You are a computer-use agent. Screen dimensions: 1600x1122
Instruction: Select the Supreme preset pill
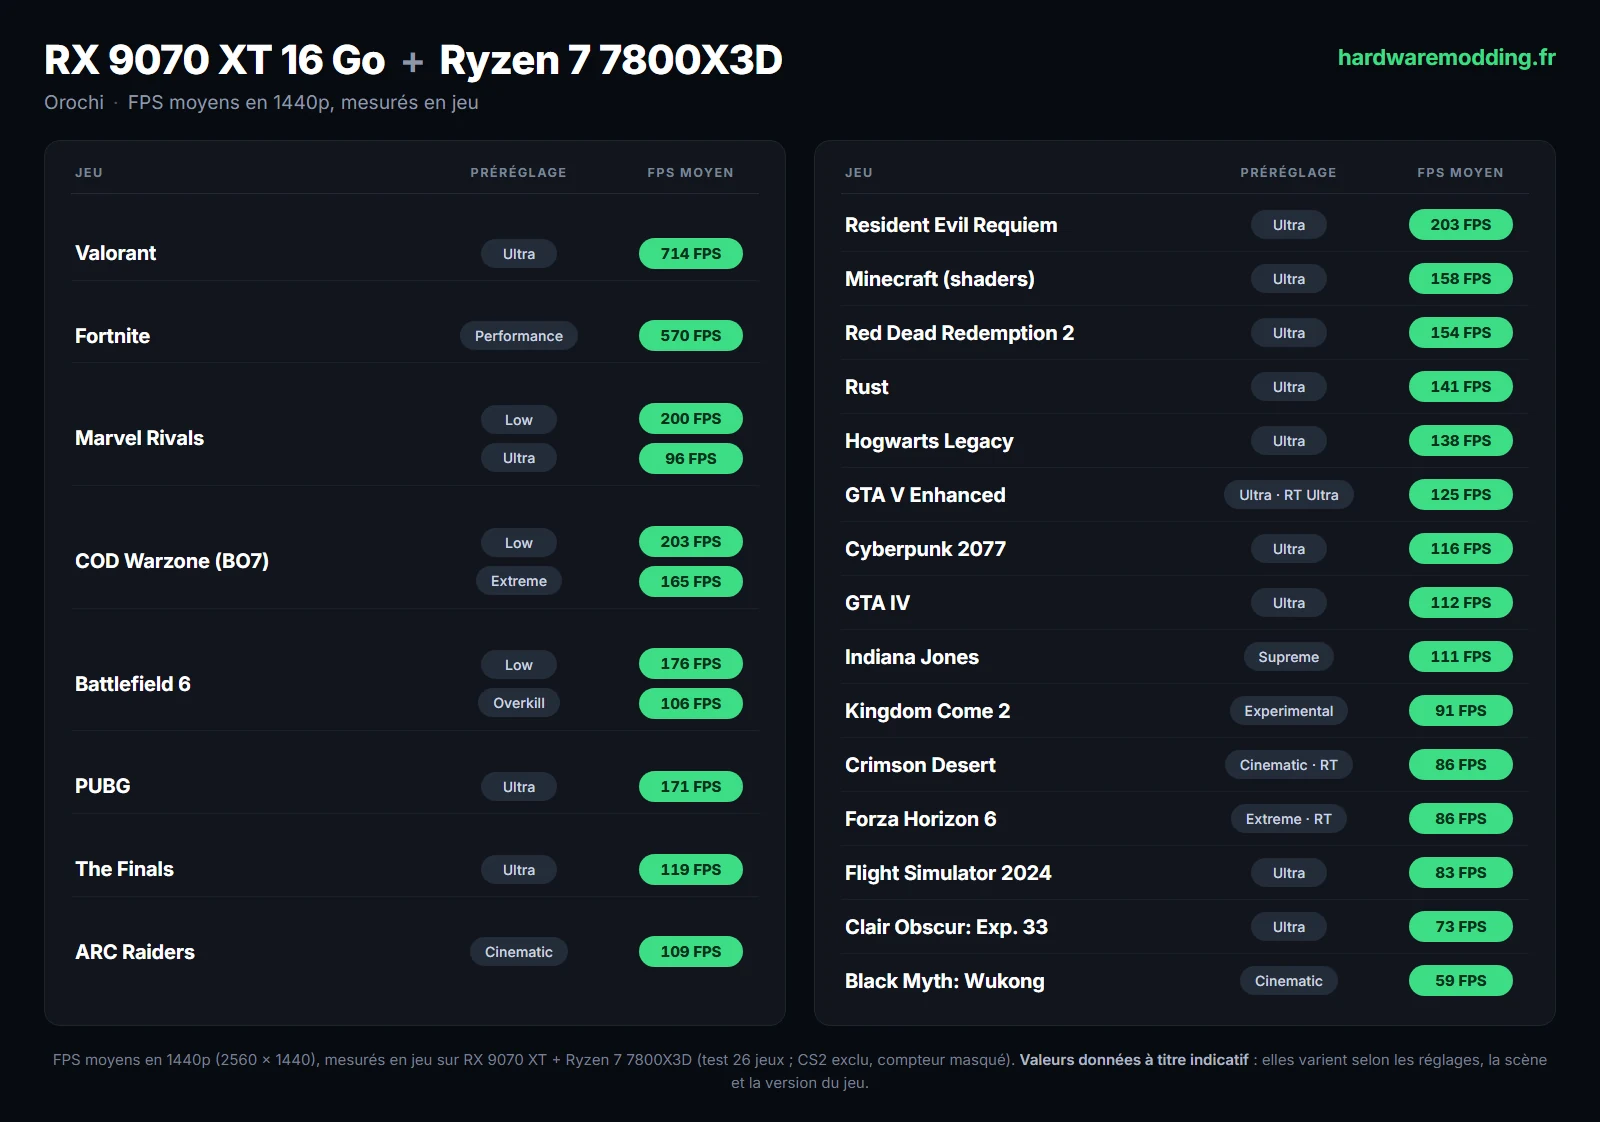[x=1289, y=657]
